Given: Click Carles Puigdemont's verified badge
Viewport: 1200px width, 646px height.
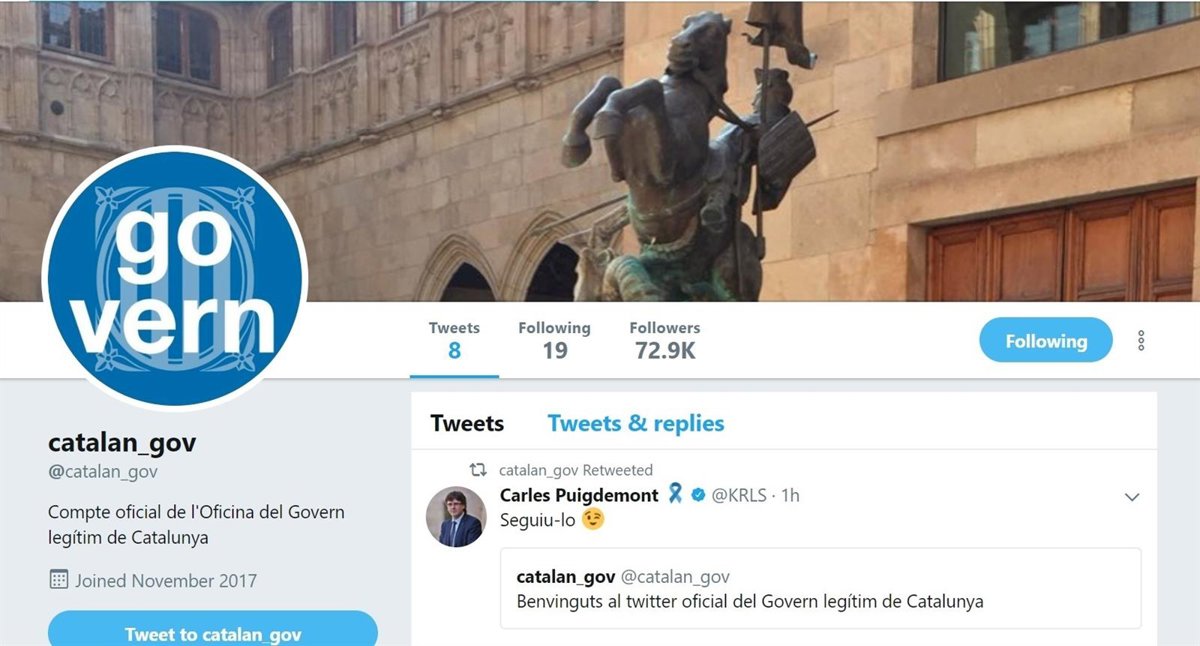Looking at the screenshot, I should [698, 495].
